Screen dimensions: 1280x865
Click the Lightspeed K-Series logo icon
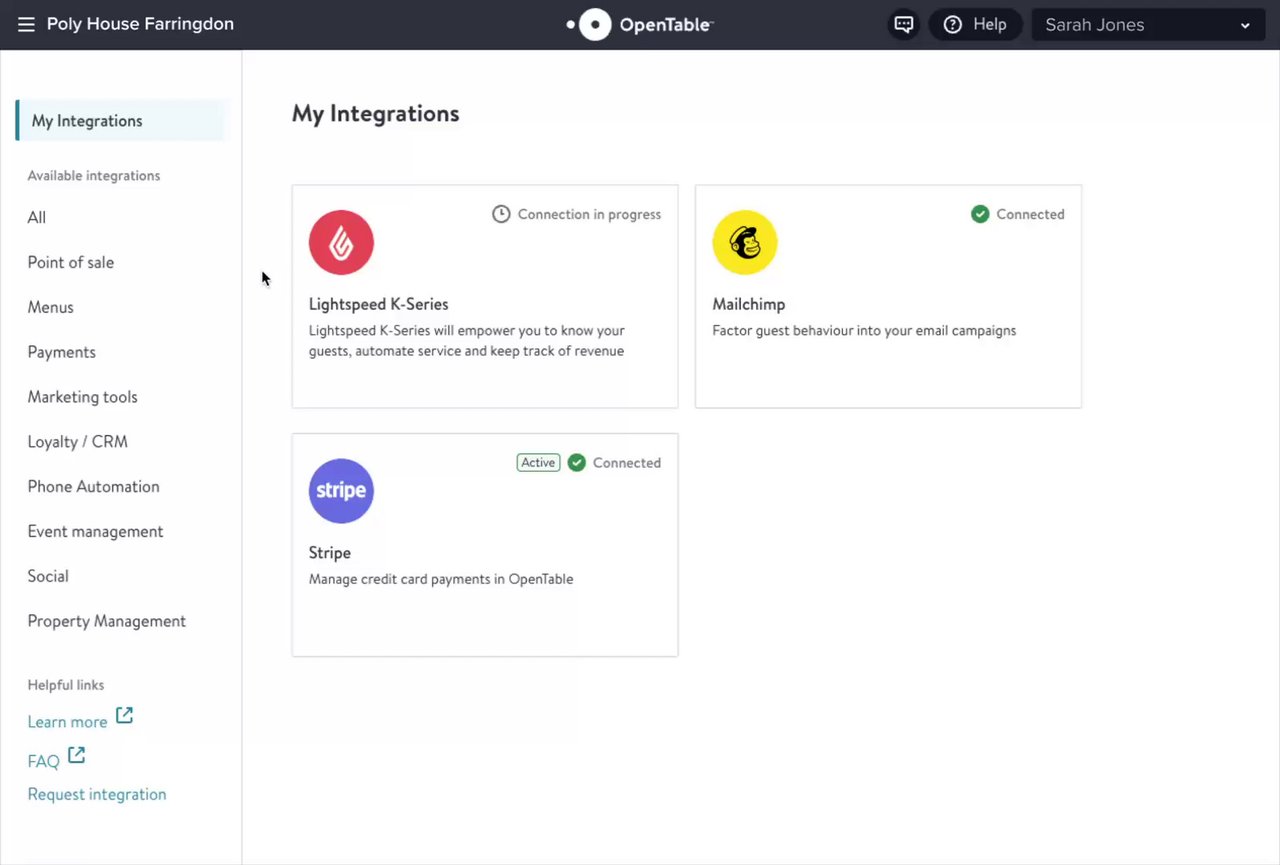click(x=341, y=242)
